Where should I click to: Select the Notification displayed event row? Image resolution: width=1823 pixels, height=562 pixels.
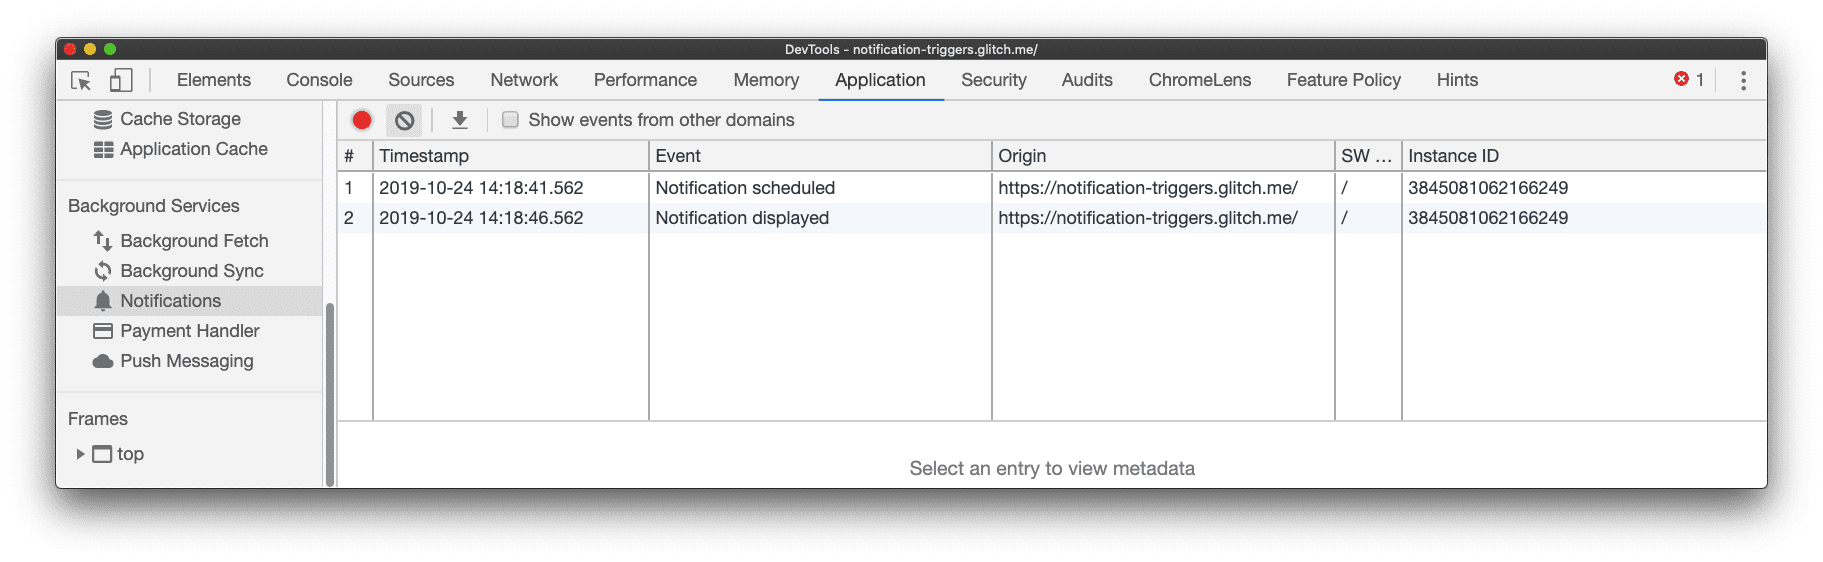[x=742, y=218]
